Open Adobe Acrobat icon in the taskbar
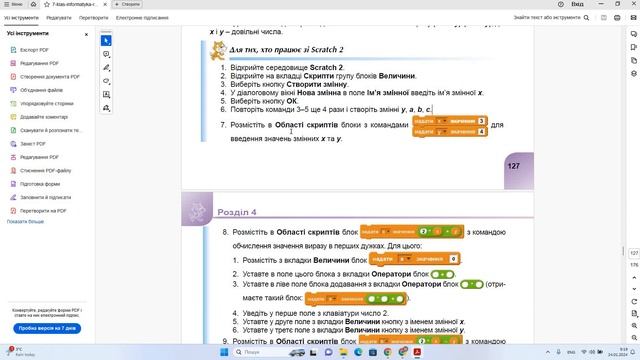 click(x=417, y=352)
